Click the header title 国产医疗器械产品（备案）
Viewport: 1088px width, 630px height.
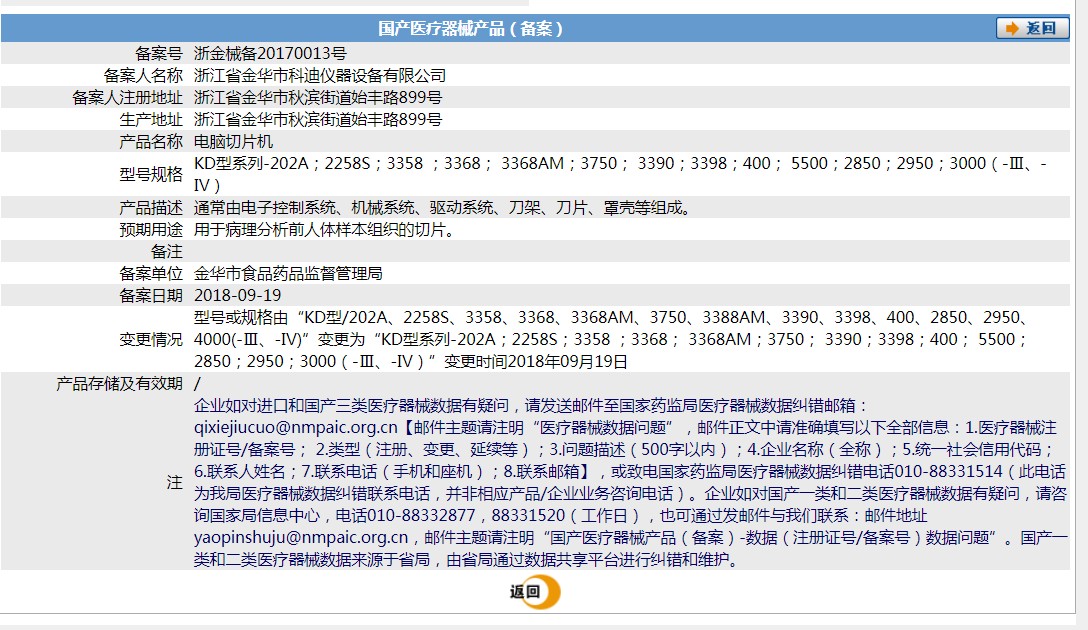click(x=470, y=28)
